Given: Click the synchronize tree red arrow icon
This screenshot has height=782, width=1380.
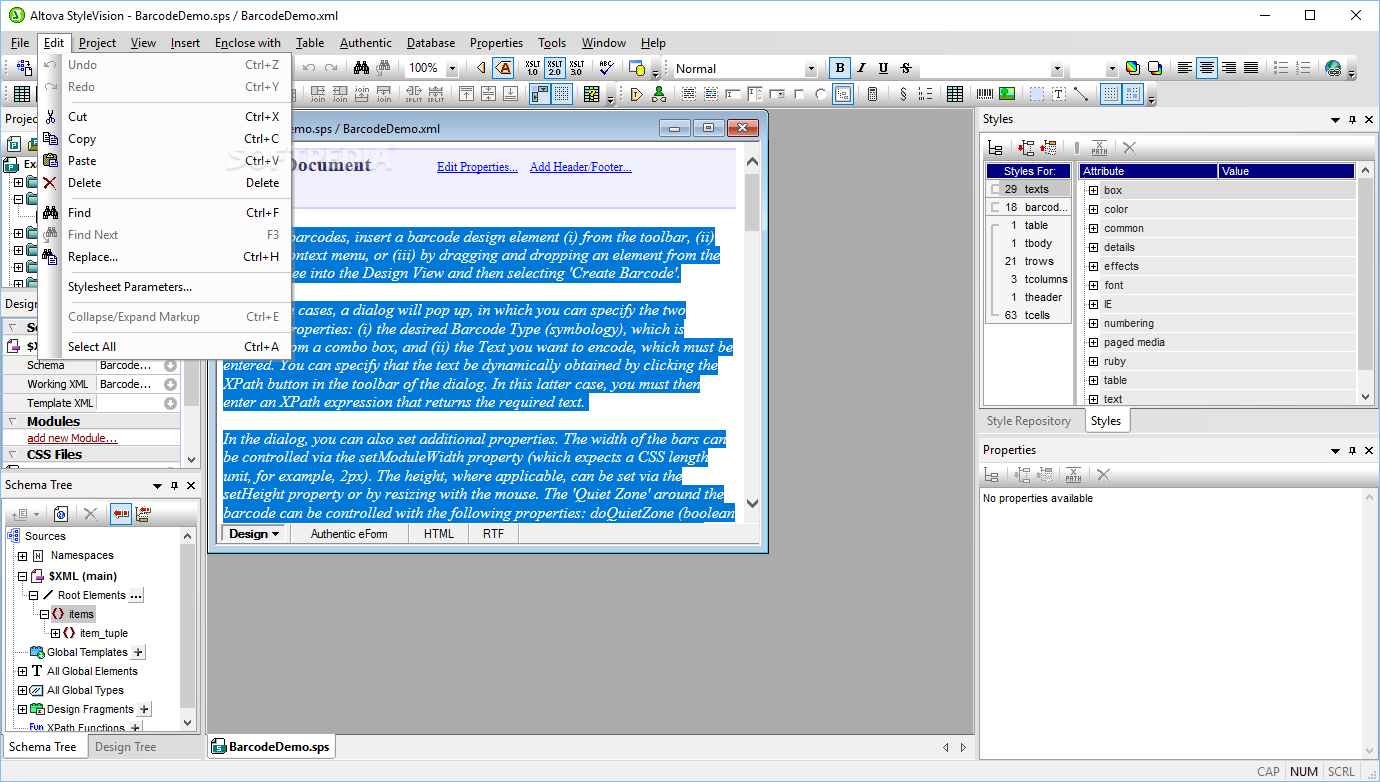Looking at the screenshot, I should coord(121,514).
